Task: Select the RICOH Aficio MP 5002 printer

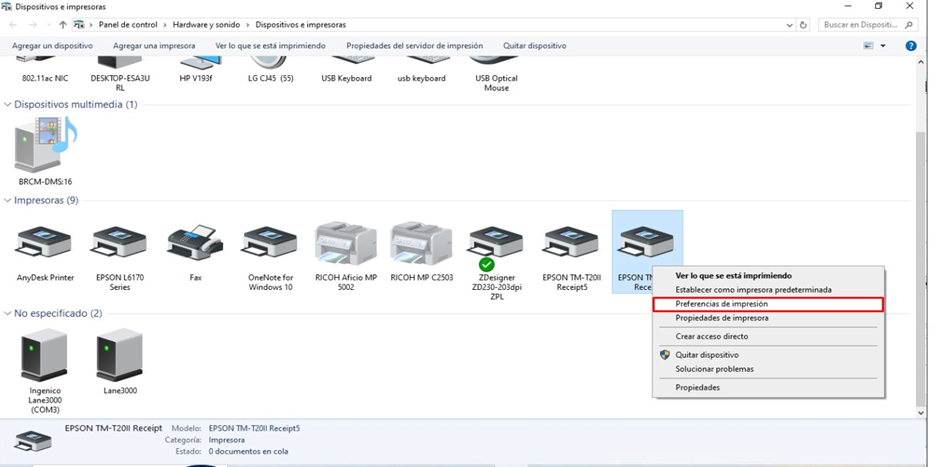Action: (x=345, y=243)
